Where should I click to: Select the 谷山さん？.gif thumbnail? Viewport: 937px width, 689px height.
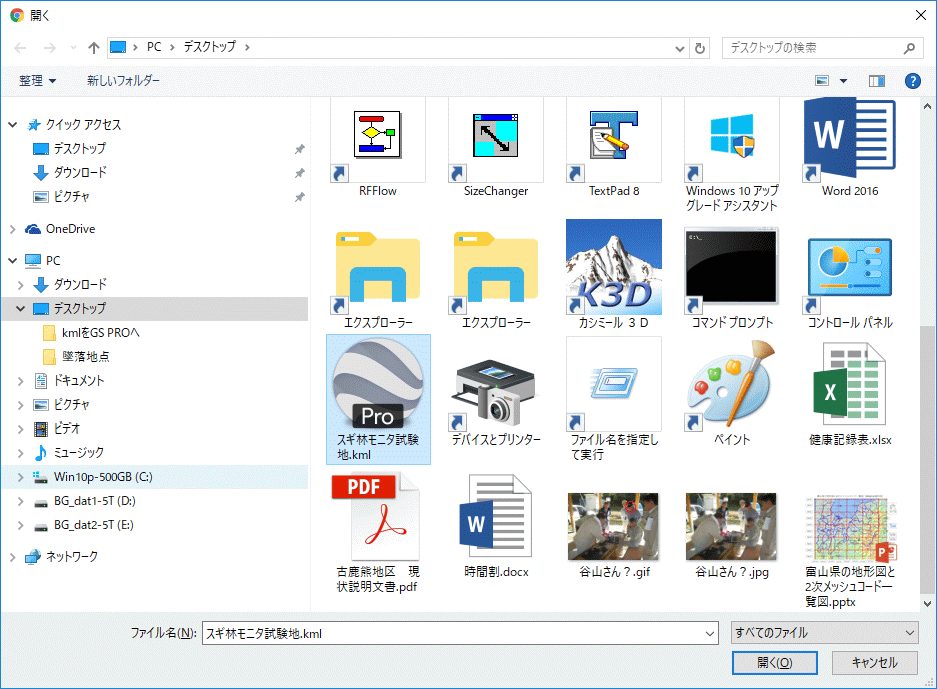pos(614,526)
